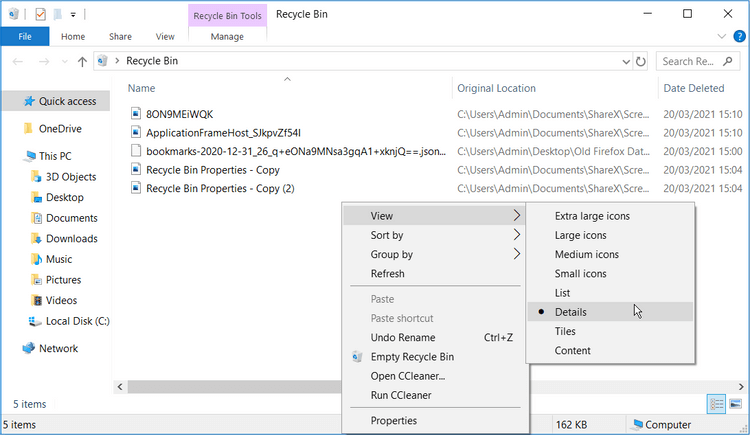Select the Details view option
Image resolution: width=750 pixels, height=435 pixels.
point(610,312)
